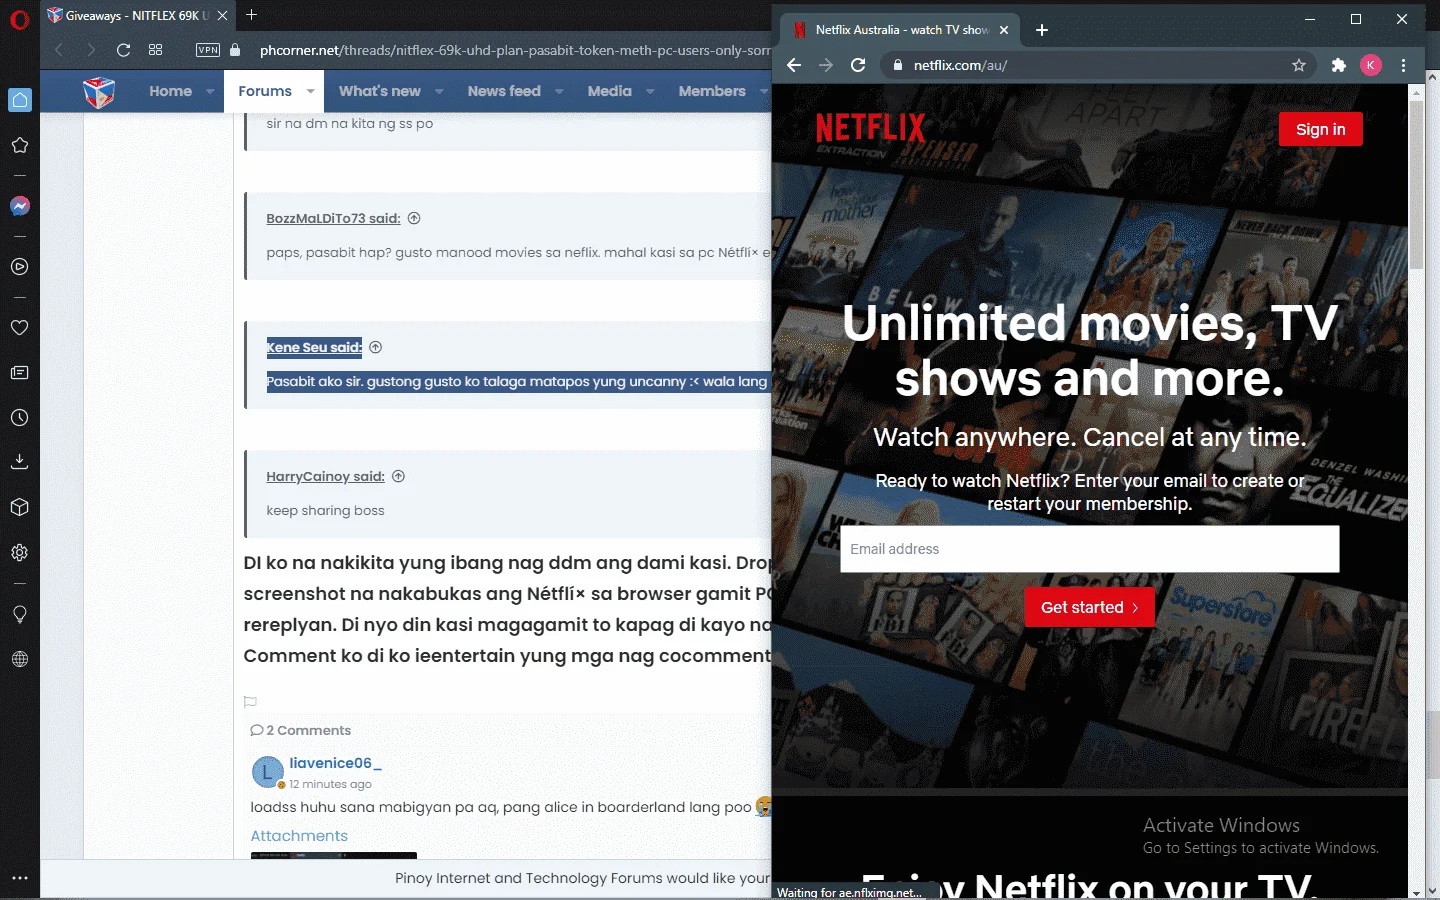
Task: Open bookmarks star in Opera sidebar
Action: point(20,145)
